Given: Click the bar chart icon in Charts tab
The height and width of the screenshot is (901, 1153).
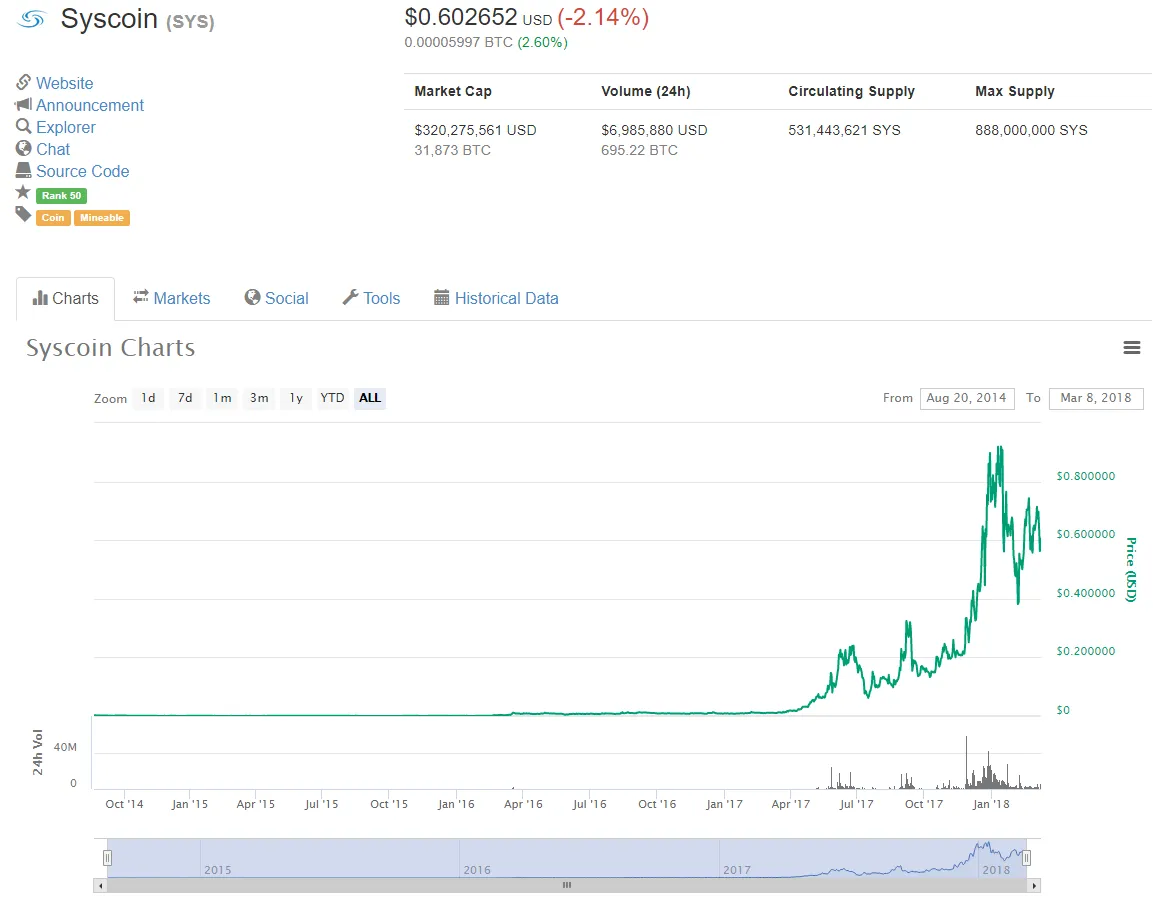Looking at the screenshot, I should pos(40,298).
